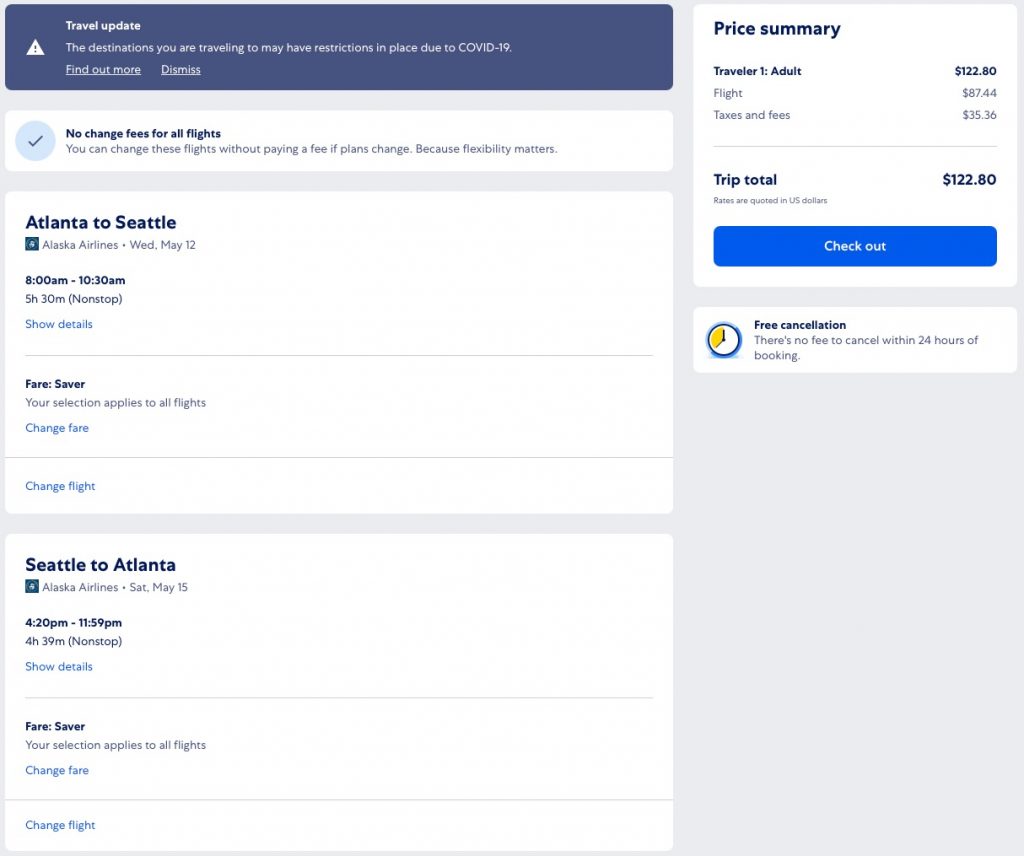Click the clock icon beside Free cancellation
This screenshot has width=1024, height=856.
point(723,340)
